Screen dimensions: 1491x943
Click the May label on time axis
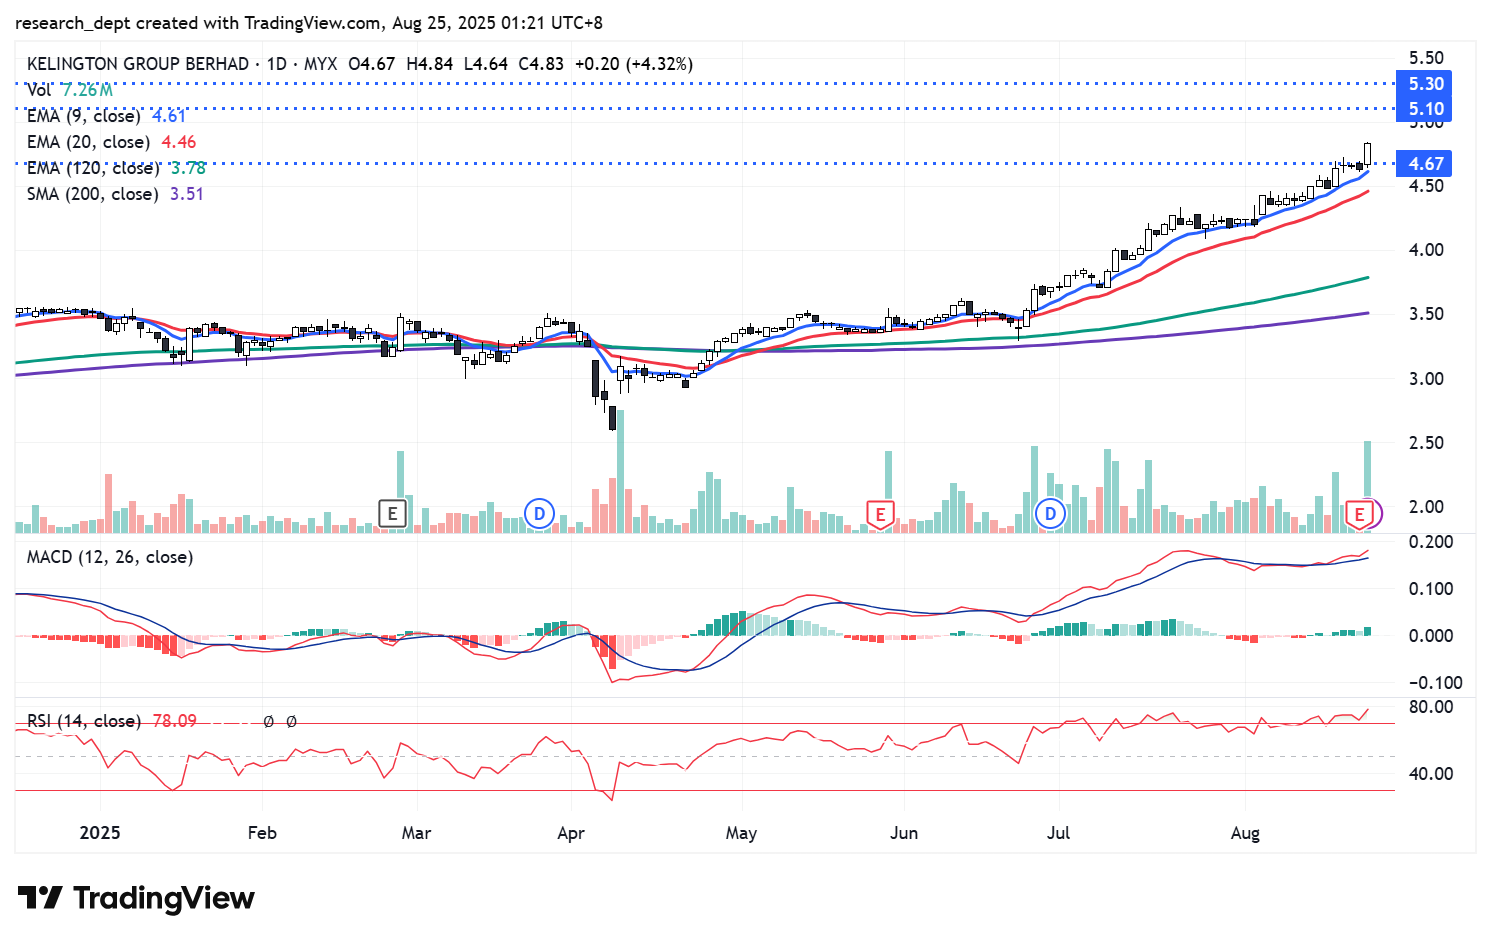[x=741, y=833]
